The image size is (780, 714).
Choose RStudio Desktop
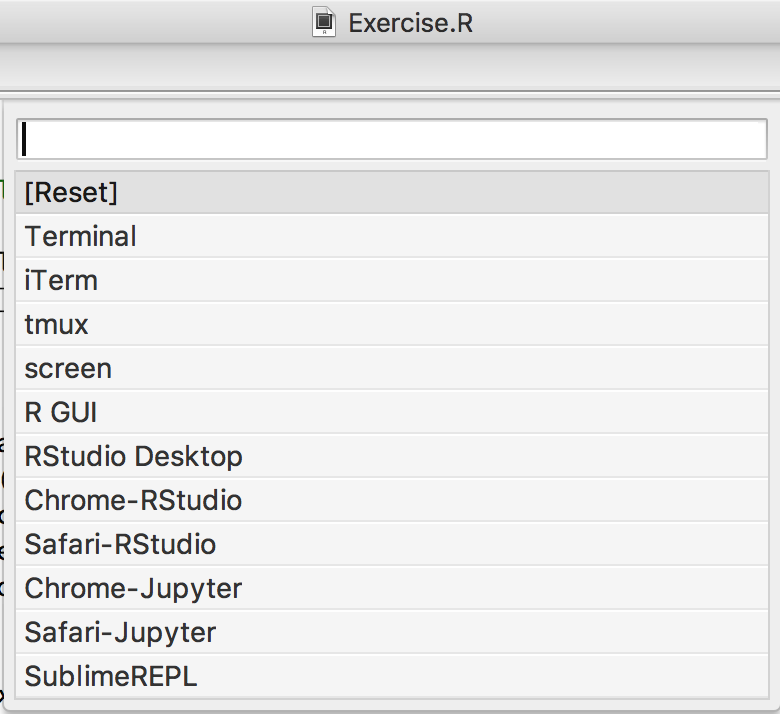click(392, 456)
